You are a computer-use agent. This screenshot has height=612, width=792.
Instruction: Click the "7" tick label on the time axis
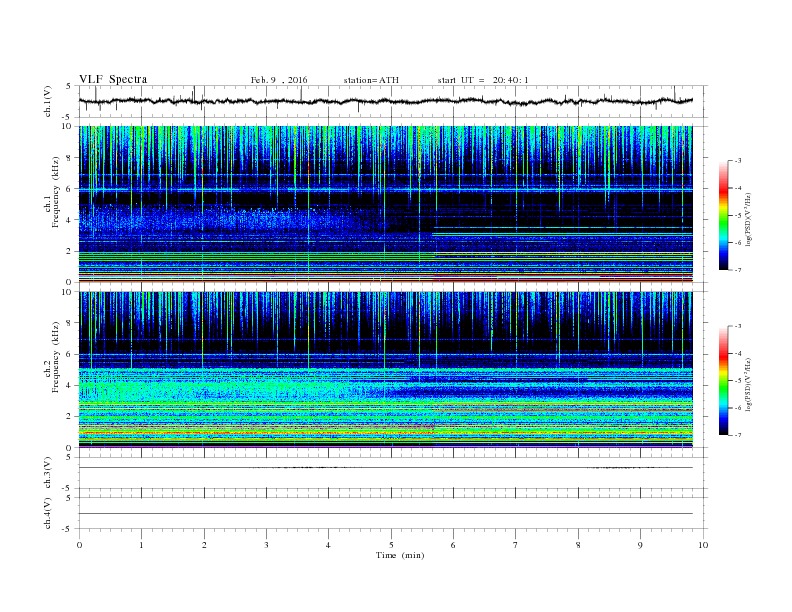(x=516, y=545)
